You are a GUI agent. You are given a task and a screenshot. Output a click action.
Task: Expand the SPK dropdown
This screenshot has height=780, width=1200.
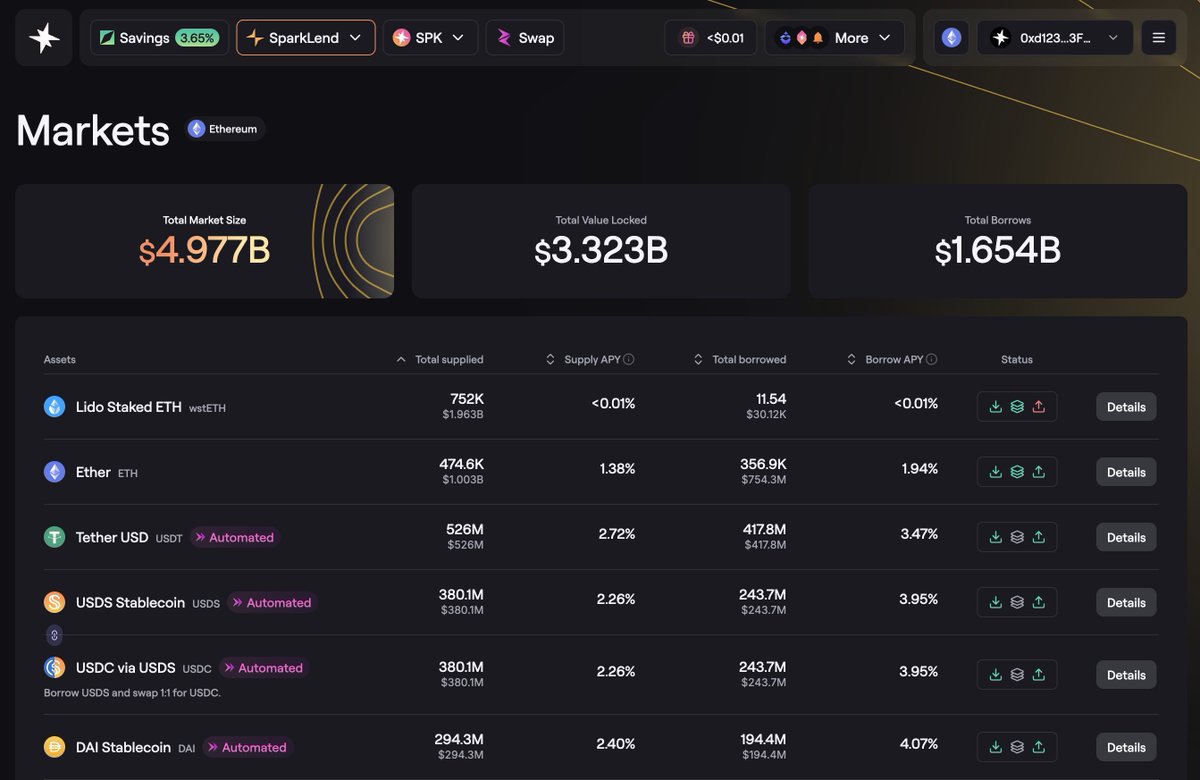431,38
